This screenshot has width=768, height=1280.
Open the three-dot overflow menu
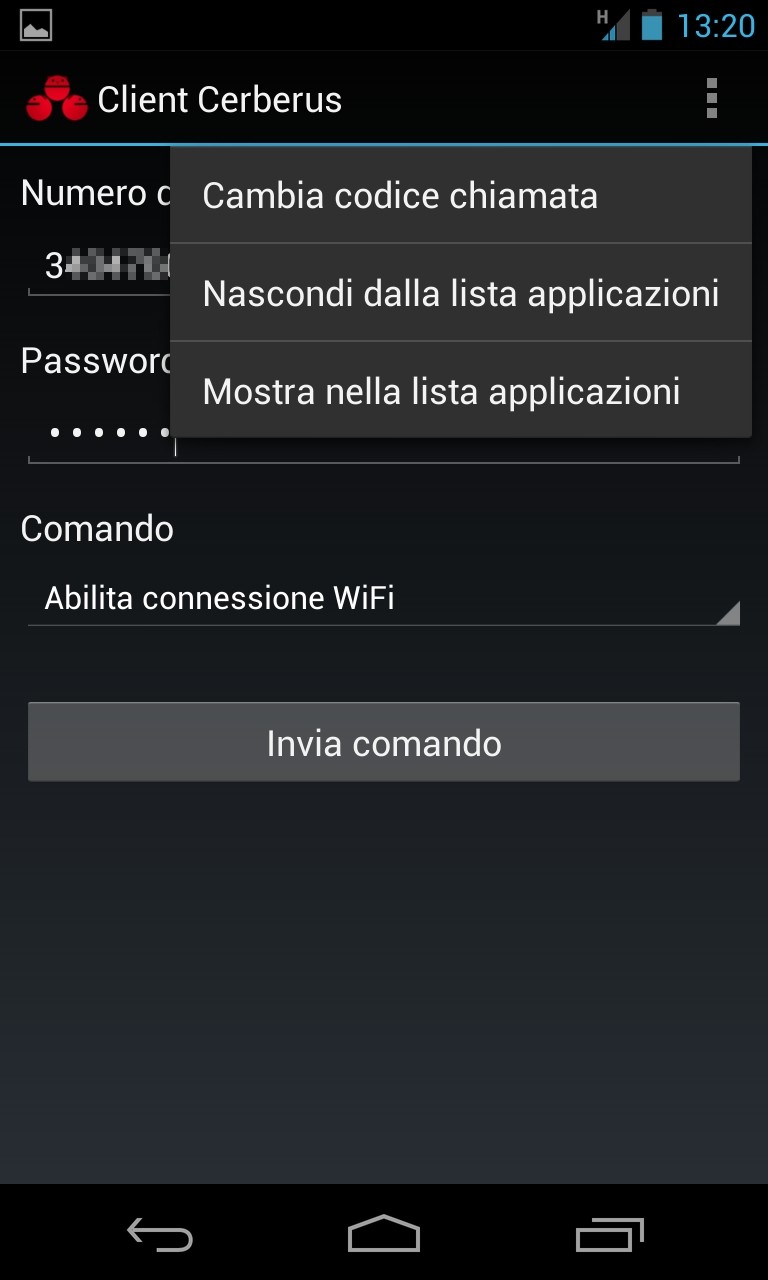(712, 98)
